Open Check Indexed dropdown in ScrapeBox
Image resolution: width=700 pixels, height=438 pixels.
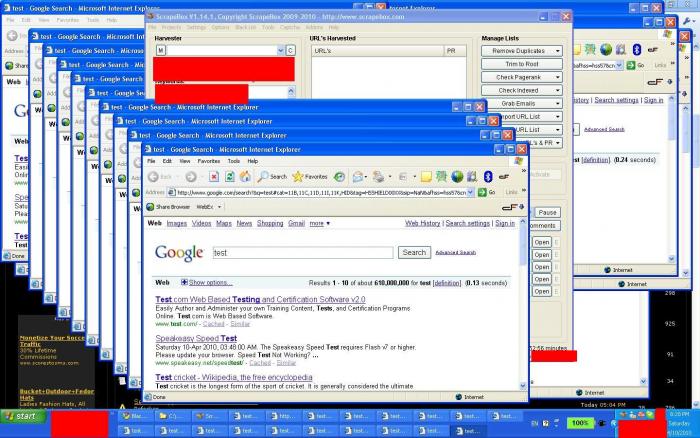(x=558, y=90)
